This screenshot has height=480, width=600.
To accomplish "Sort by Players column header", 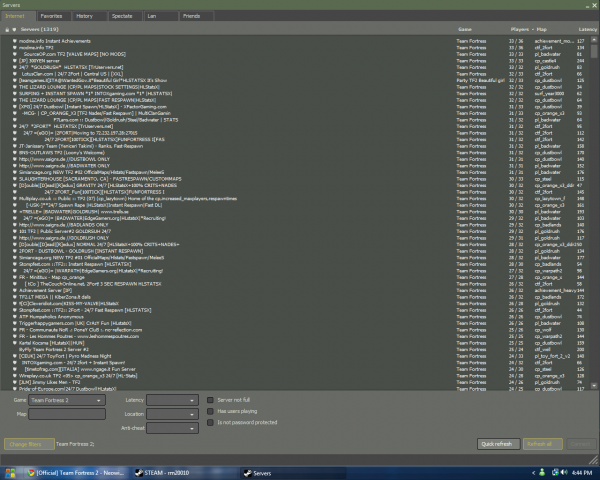I will [x=519, y=29].
